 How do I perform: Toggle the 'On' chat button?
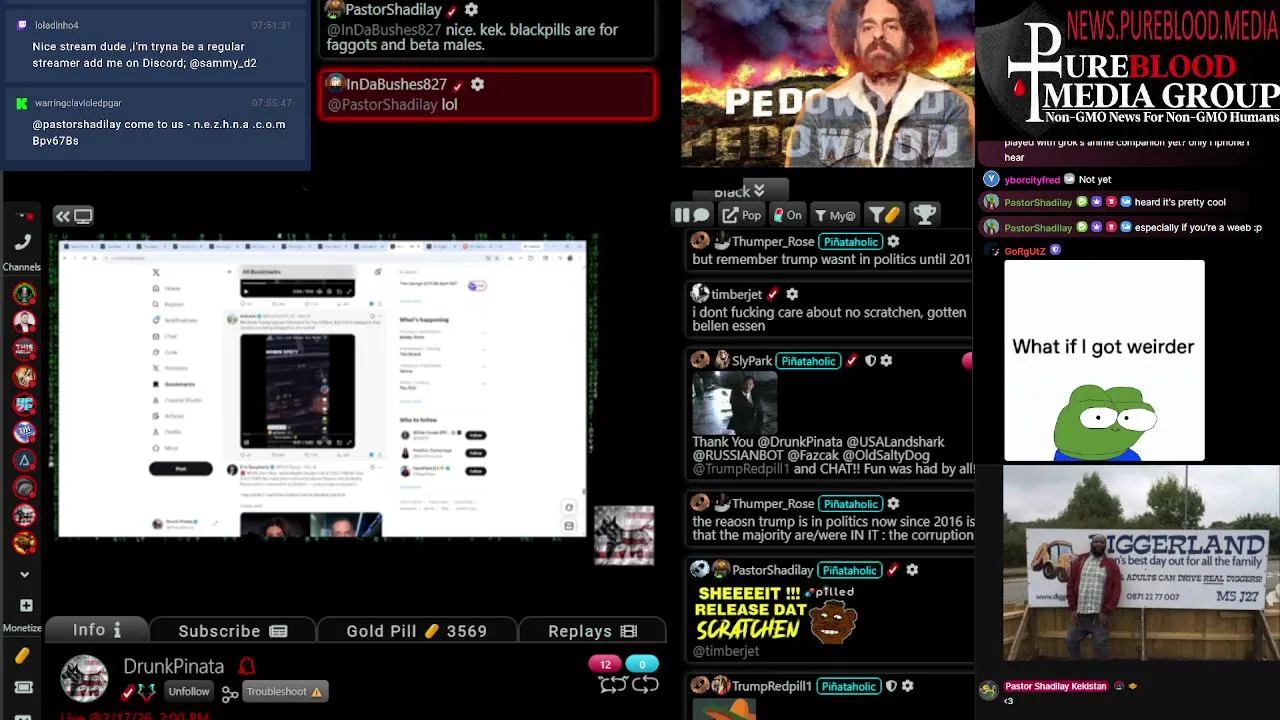788,215
